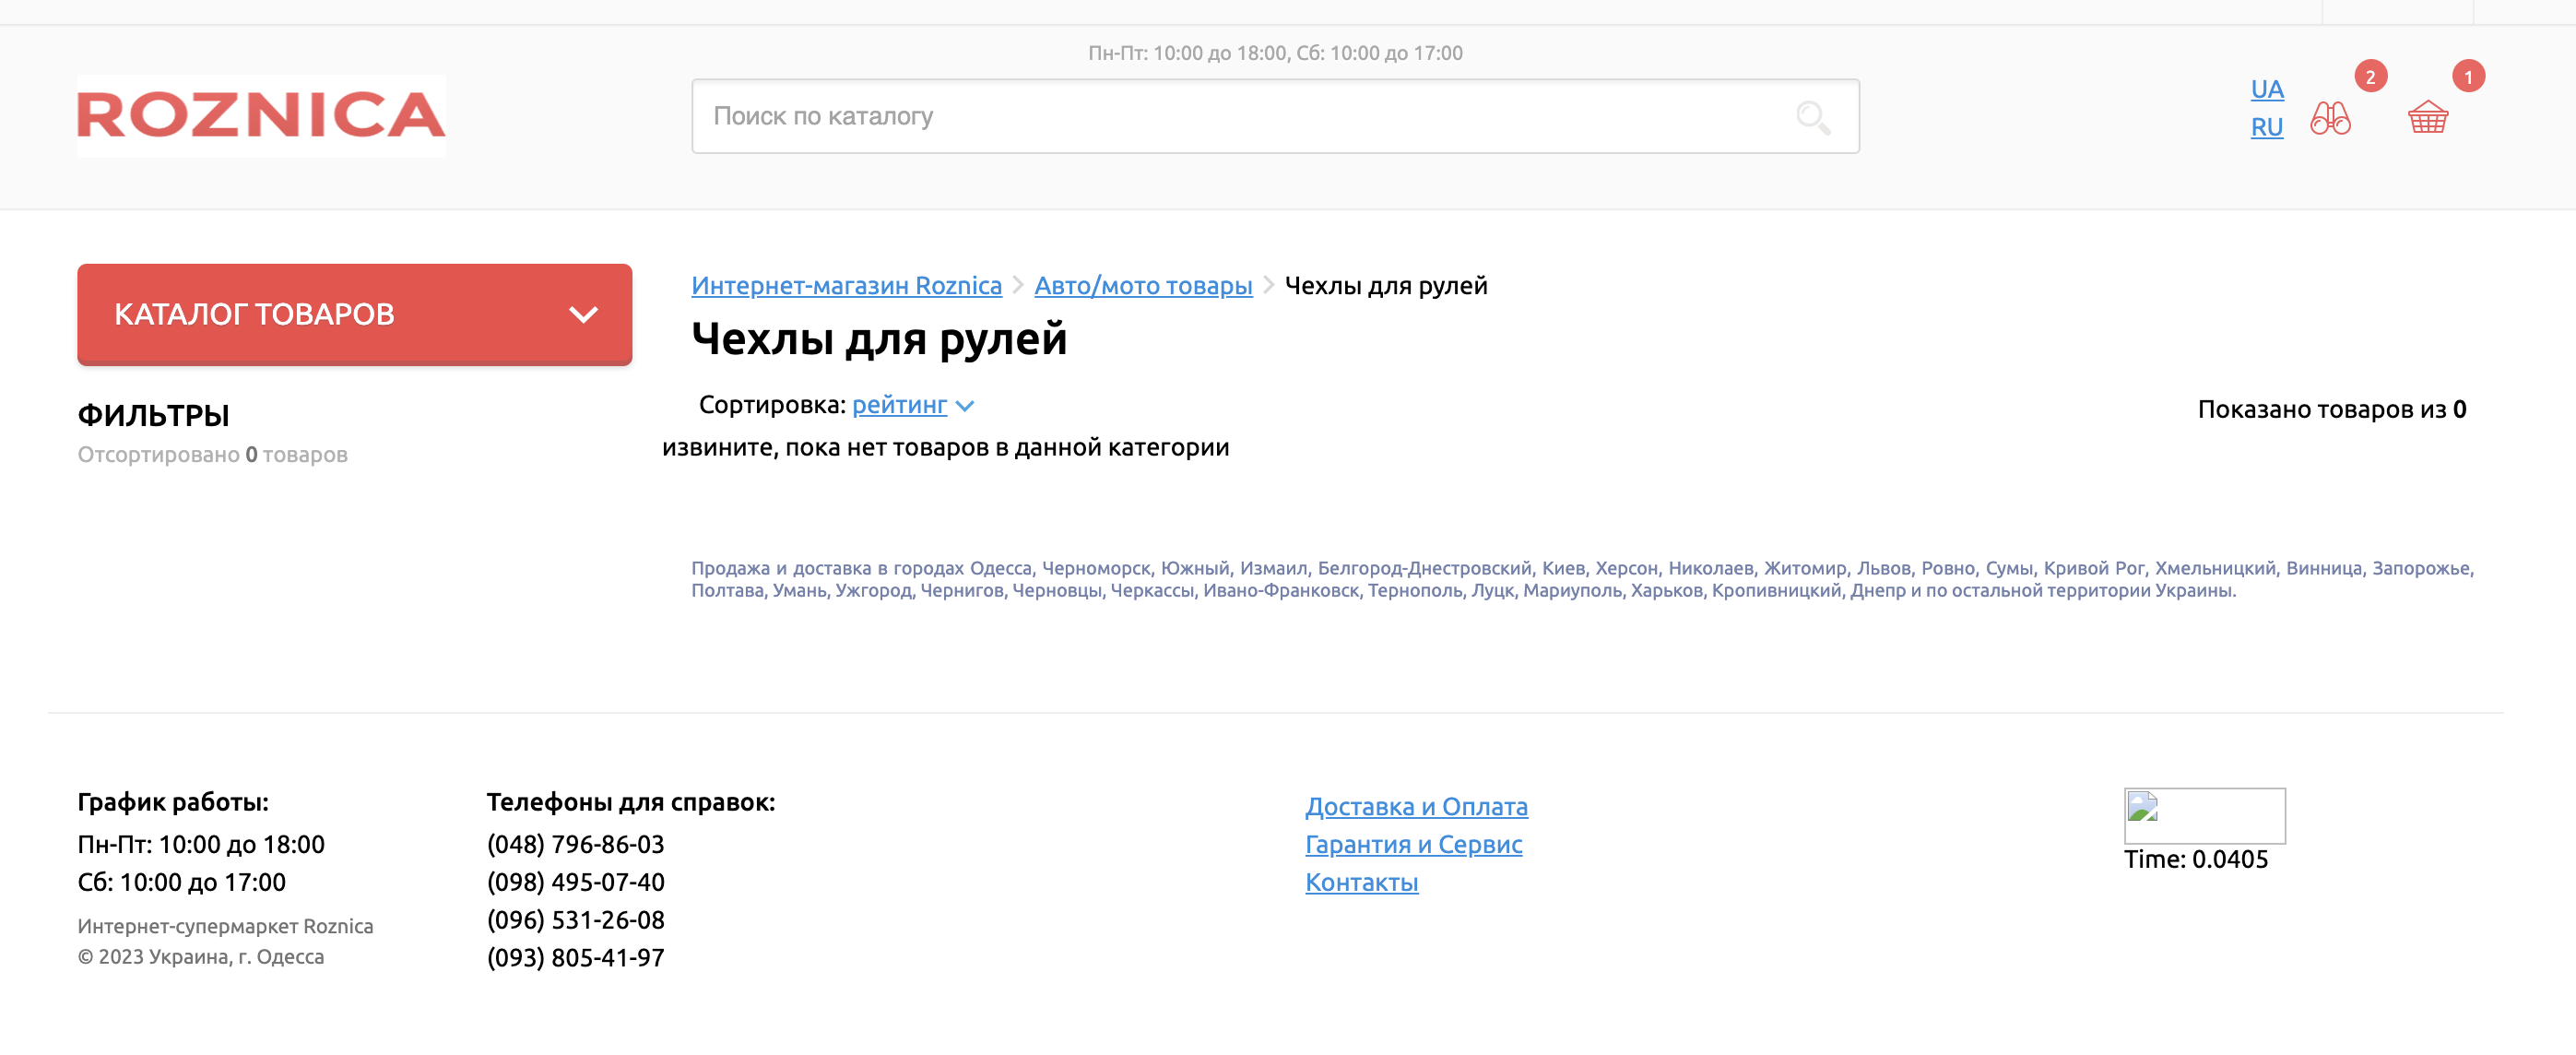
Task: Expand the Каталог товаров dropdown
Action: 300,314
